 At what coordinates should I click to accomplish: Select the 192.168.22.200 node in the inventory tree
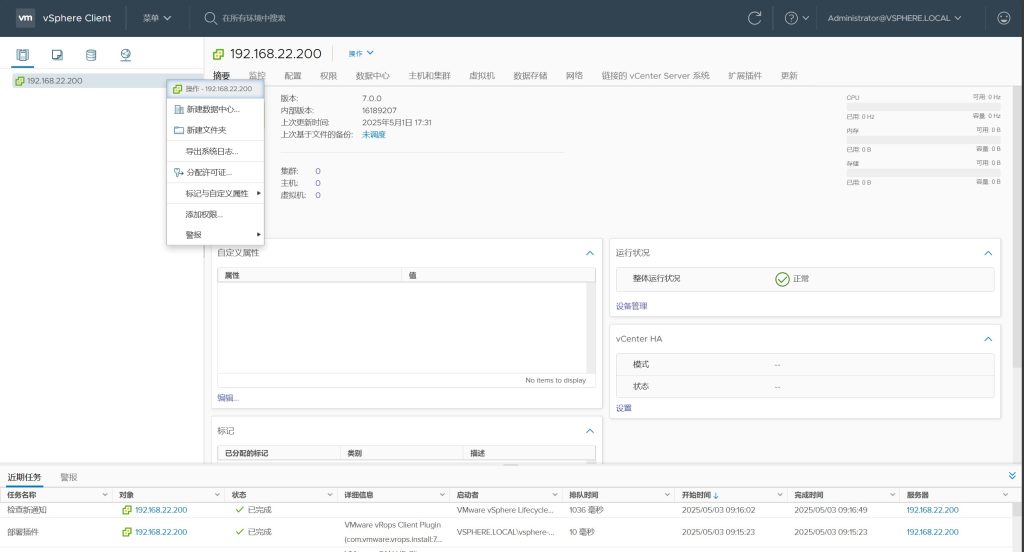click(x=55, y=81)
